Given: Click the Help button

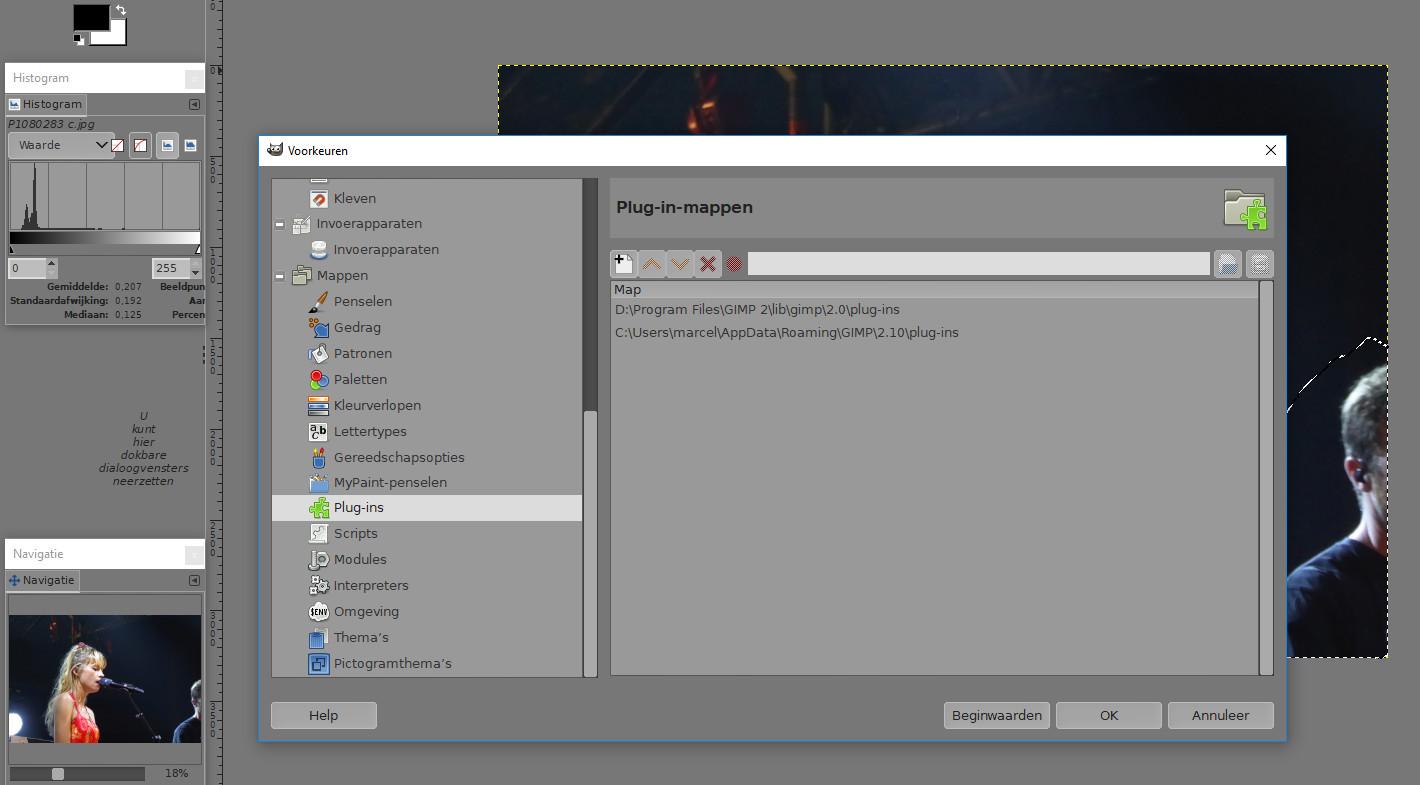Looking at the screenshot, I should [324, 715].
